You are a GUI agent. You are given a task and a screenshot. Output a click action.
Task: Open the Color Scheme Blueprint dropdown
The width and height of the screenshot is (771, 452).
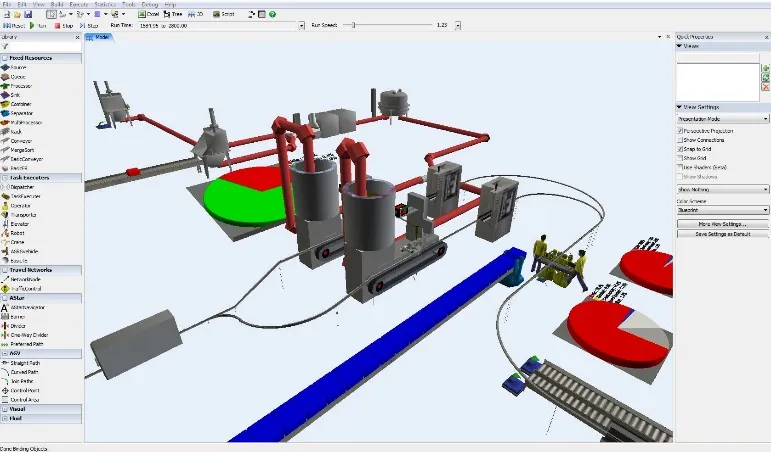pyautogui.click(x=723, y=211)
